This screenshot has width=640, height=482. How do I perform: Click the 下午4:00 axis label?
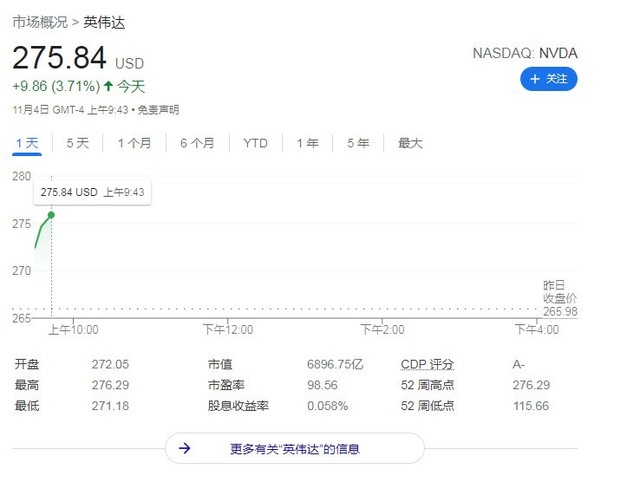tap(537, 329)
